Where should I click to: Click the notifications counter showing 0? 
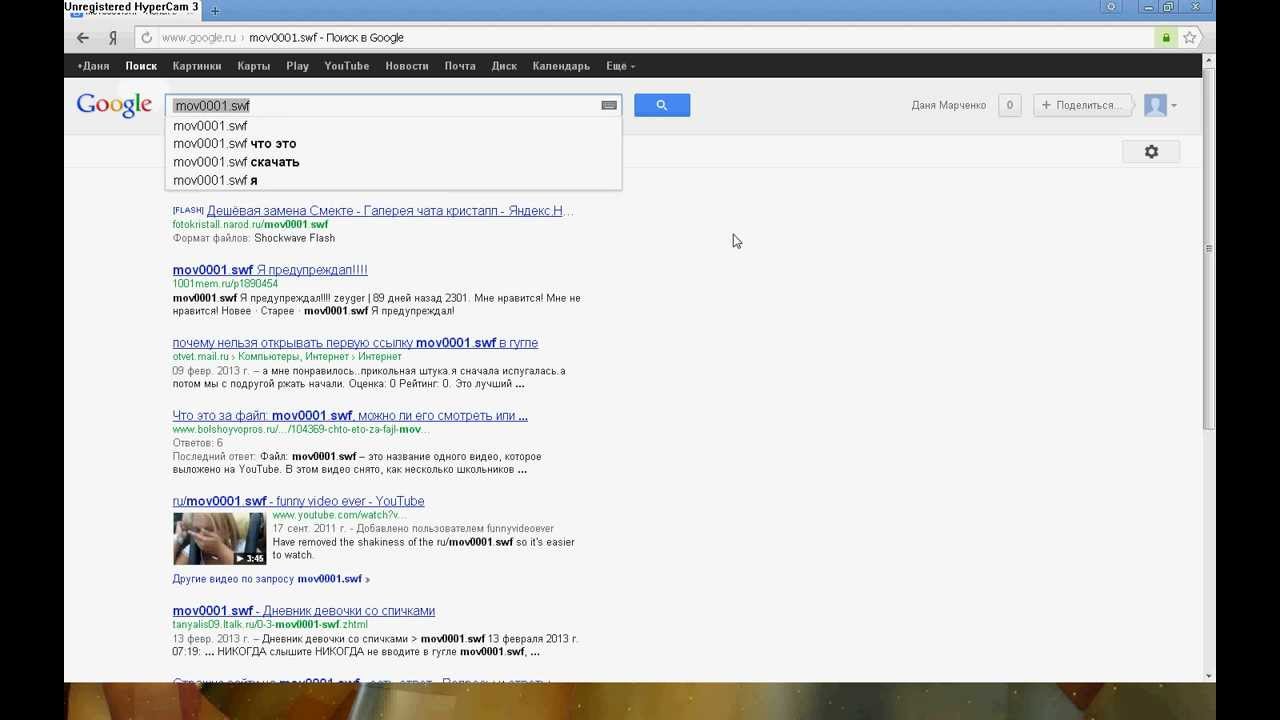(1009, 105)
